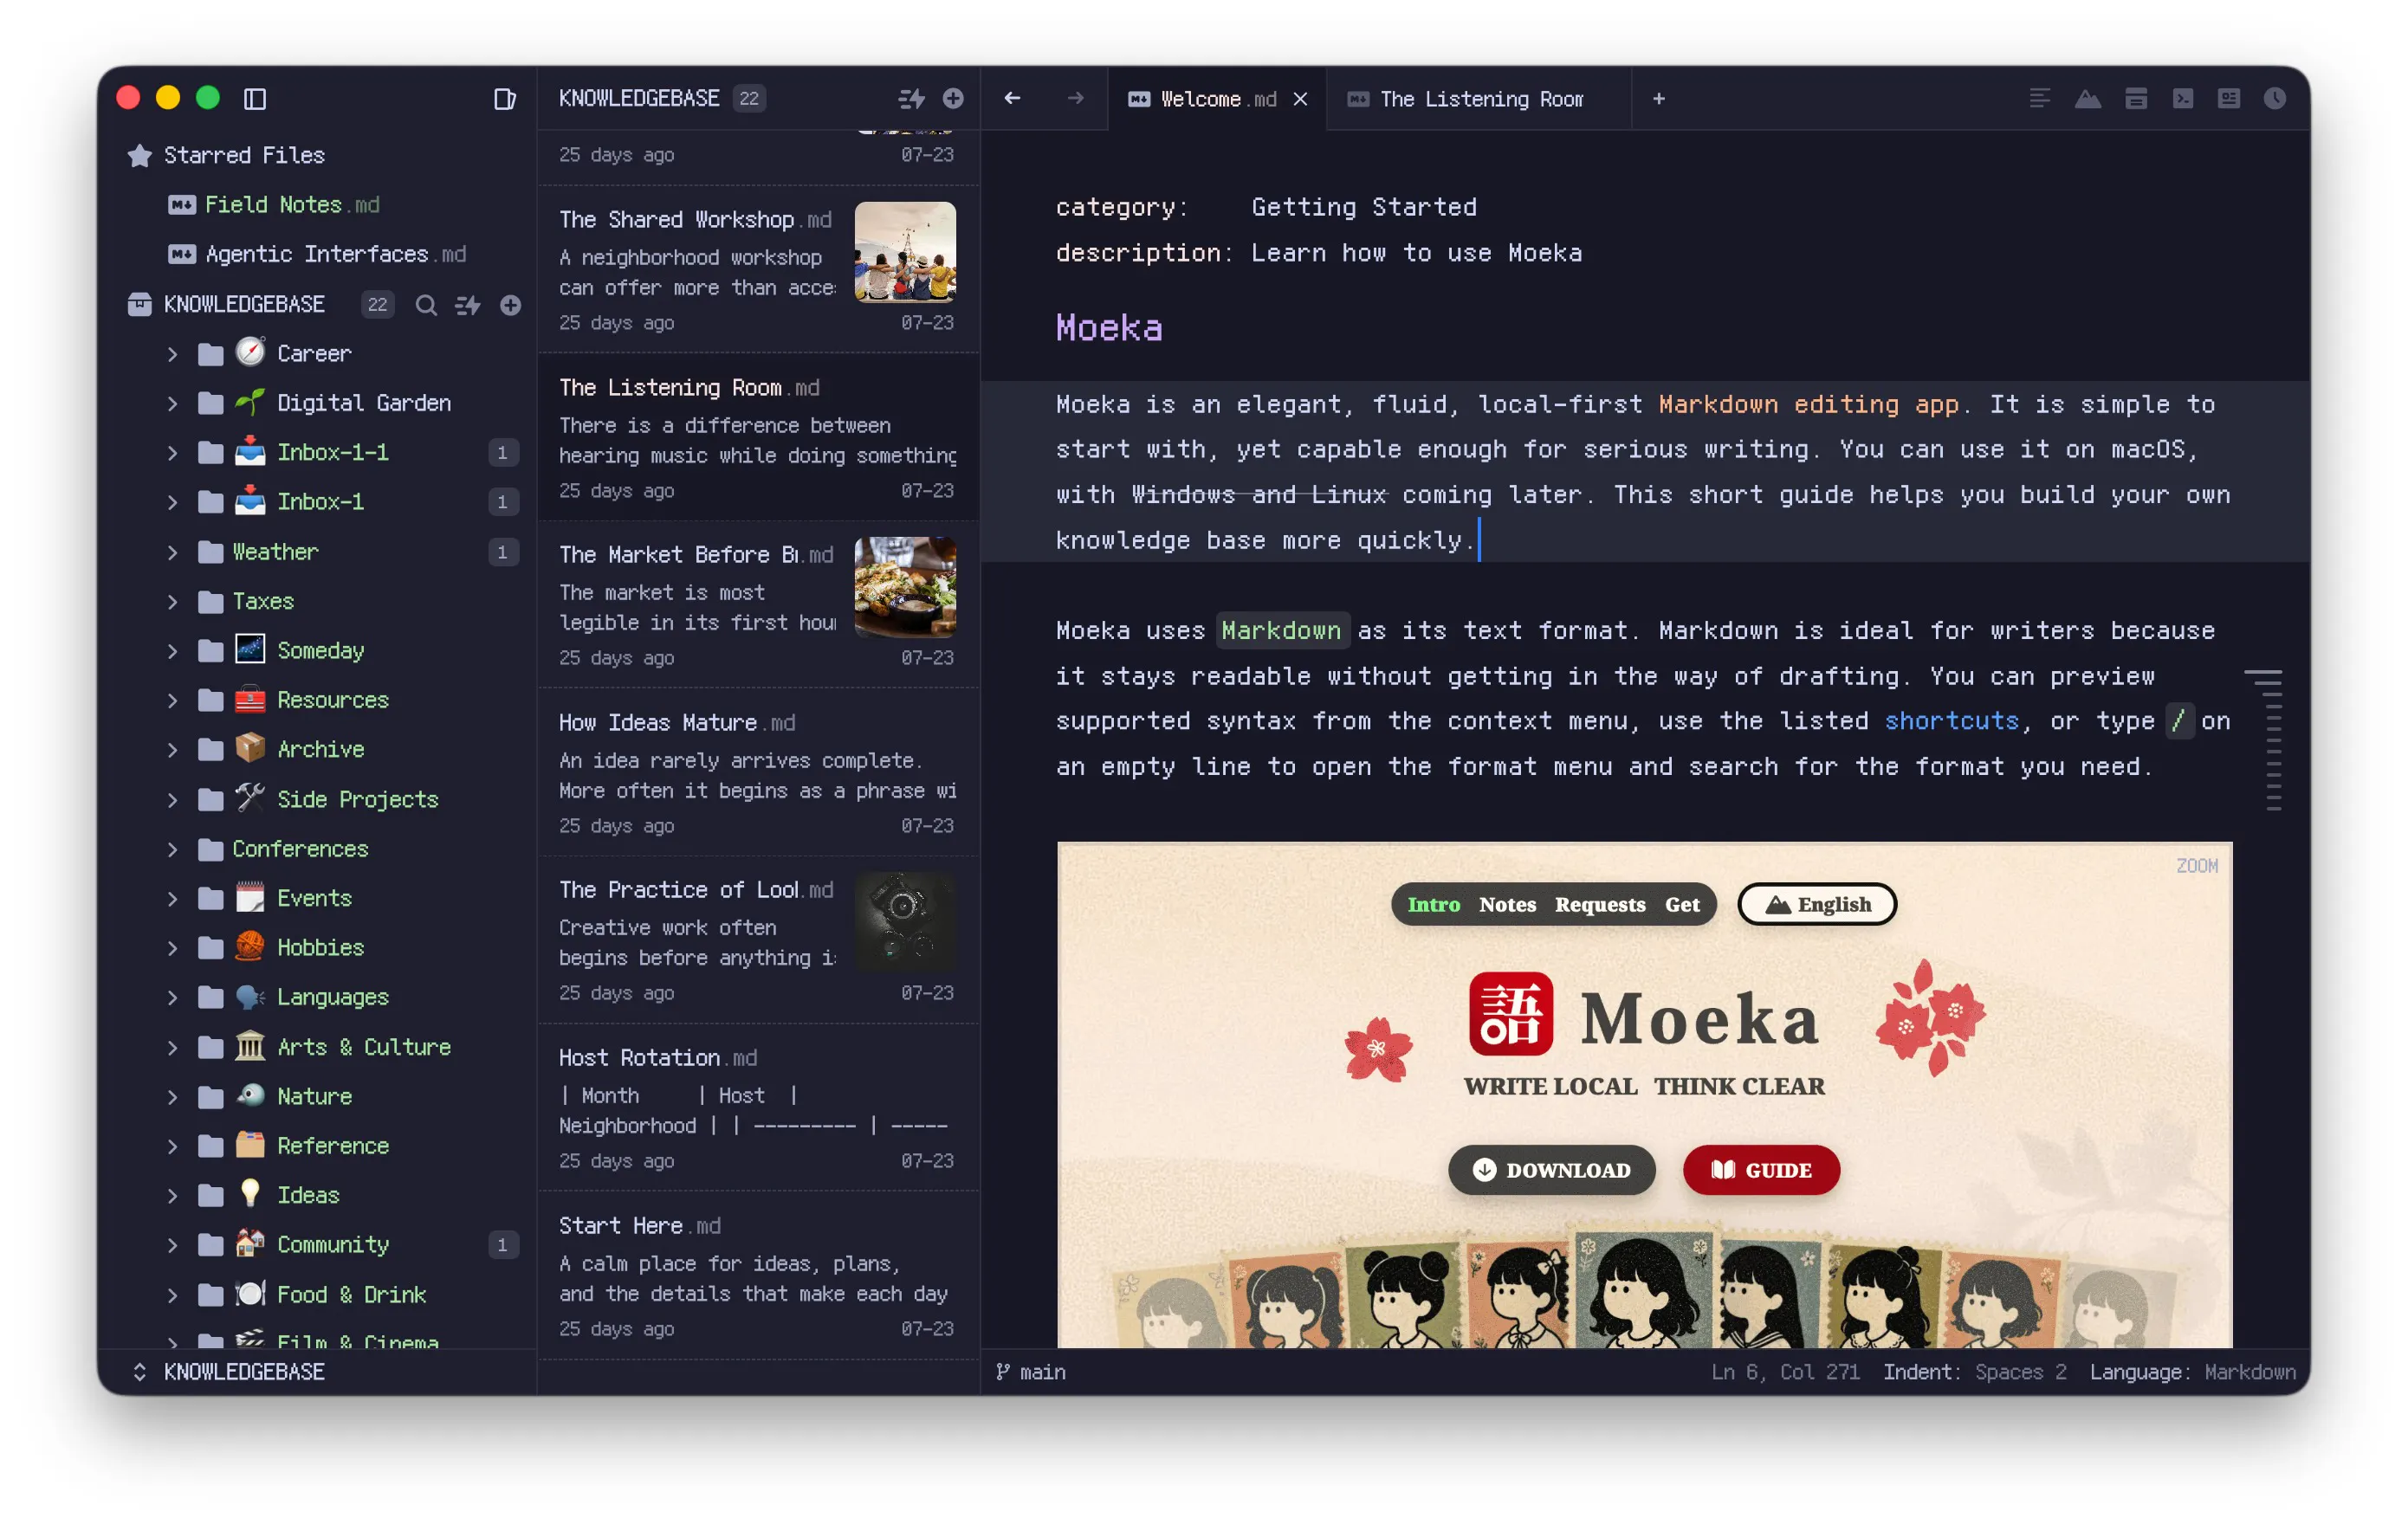Go back with the left arrow

click(1012, 98)
